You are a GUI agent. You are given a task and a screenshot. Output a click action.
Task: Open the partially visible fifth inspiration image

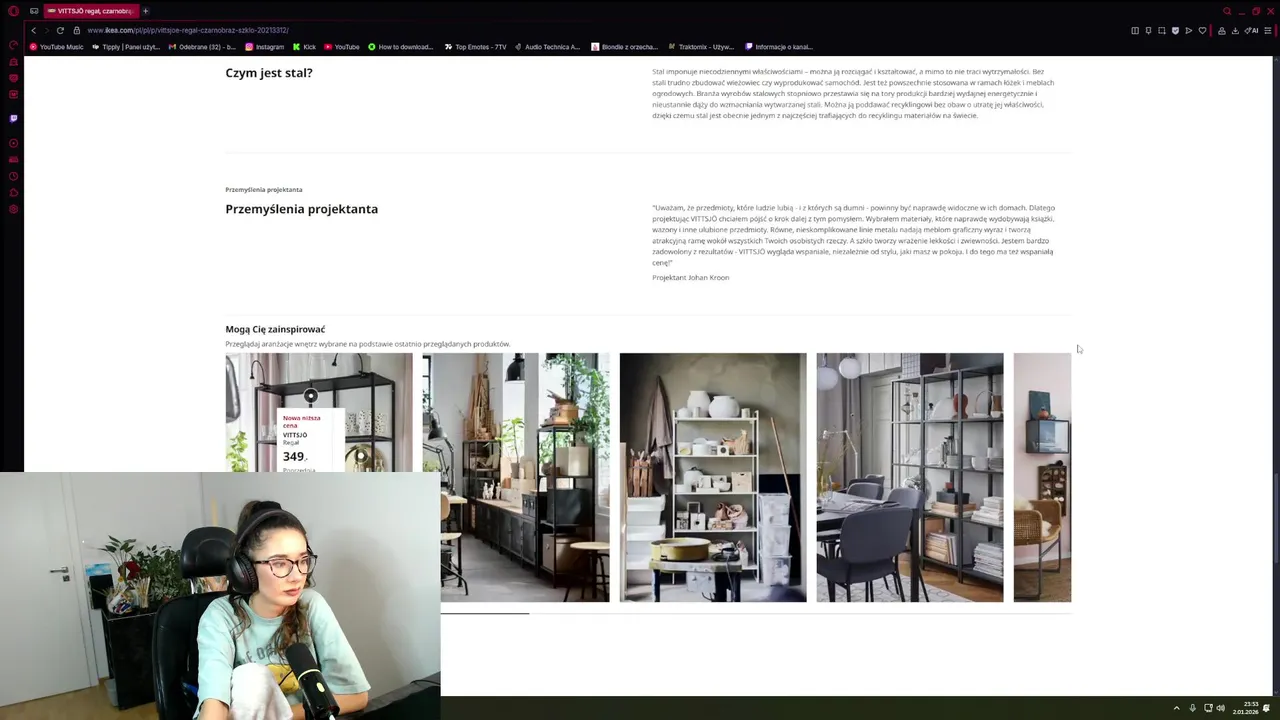1042,477
